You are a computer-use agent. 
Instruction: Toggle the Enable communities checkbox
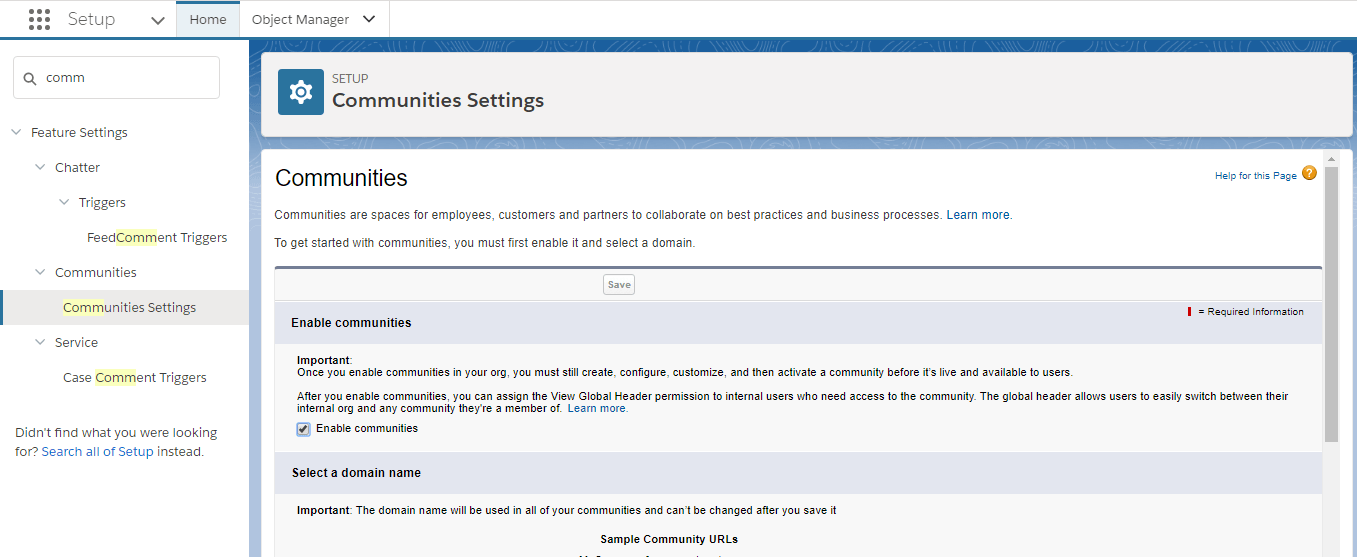pyautogui.click(x=303, y=429)
